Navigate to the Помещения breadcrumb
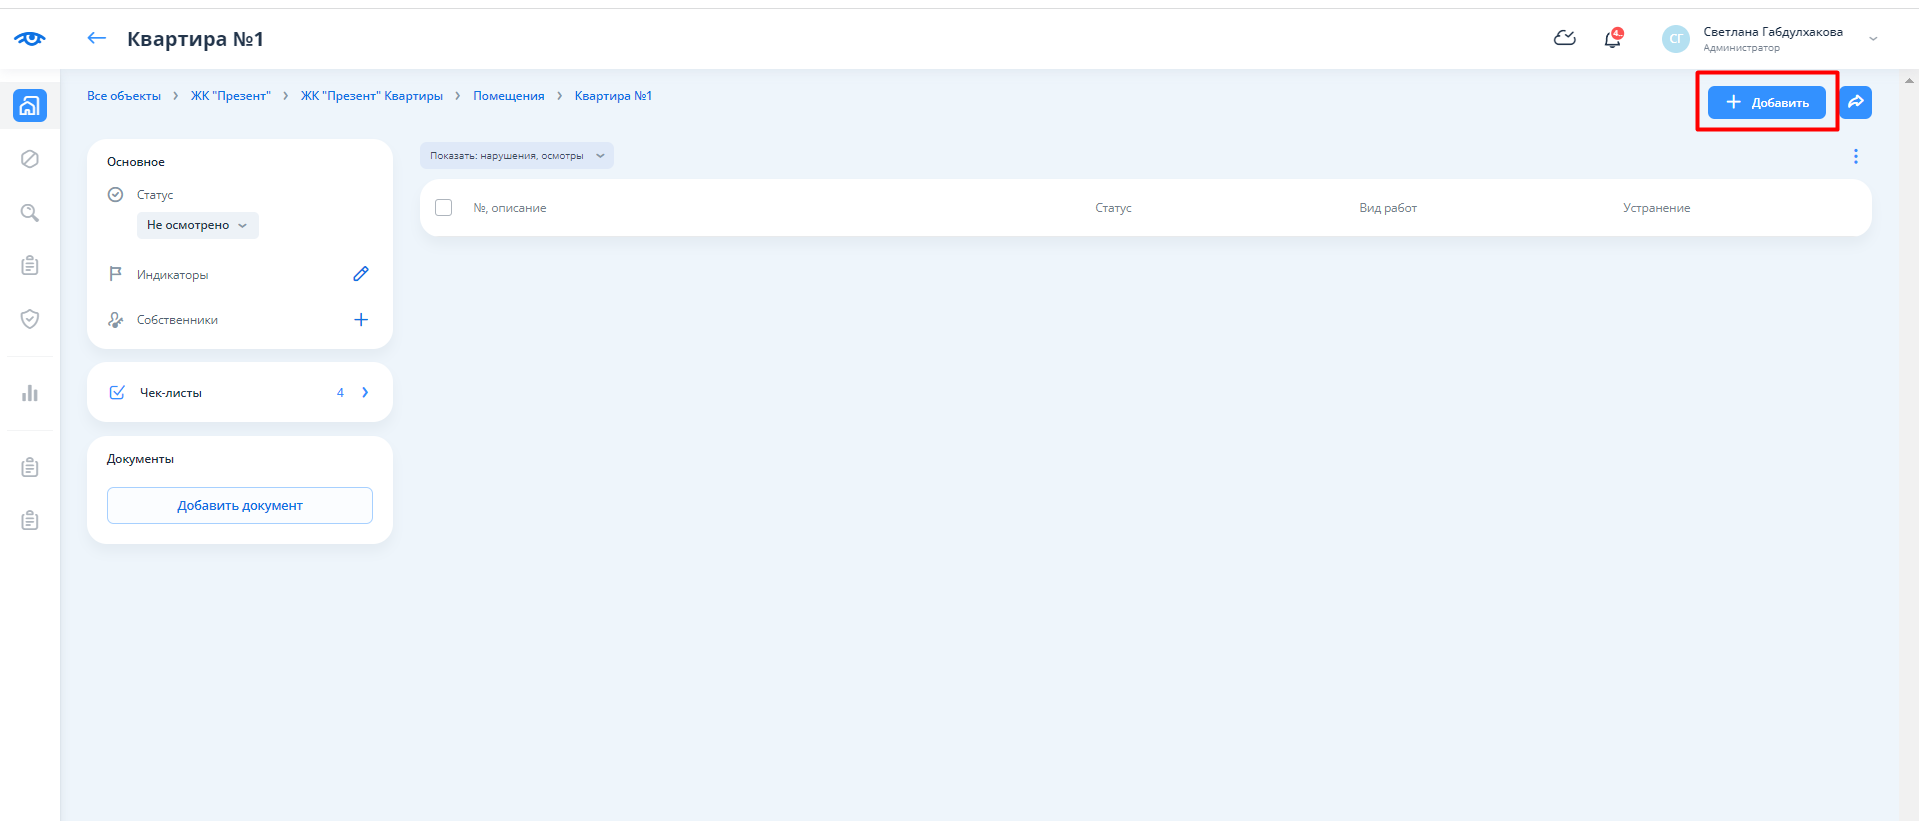The height and width of the screenshot is (821, 1919). point(508,96)
